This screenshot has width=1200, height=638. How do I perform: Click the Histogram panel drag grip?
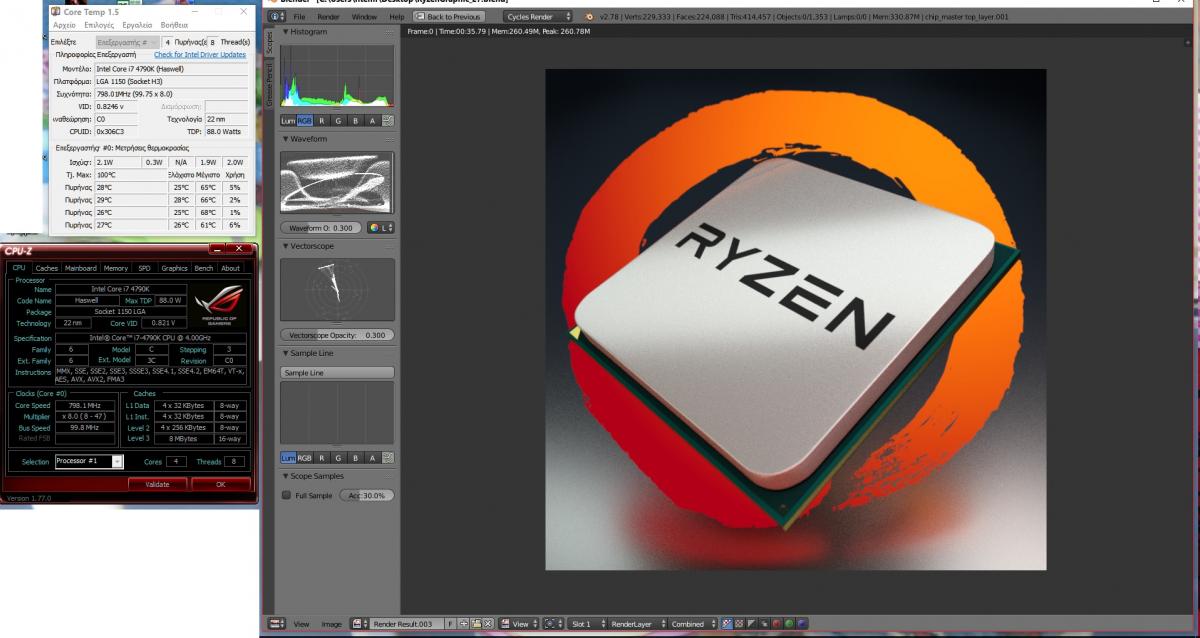click(387, 32)
